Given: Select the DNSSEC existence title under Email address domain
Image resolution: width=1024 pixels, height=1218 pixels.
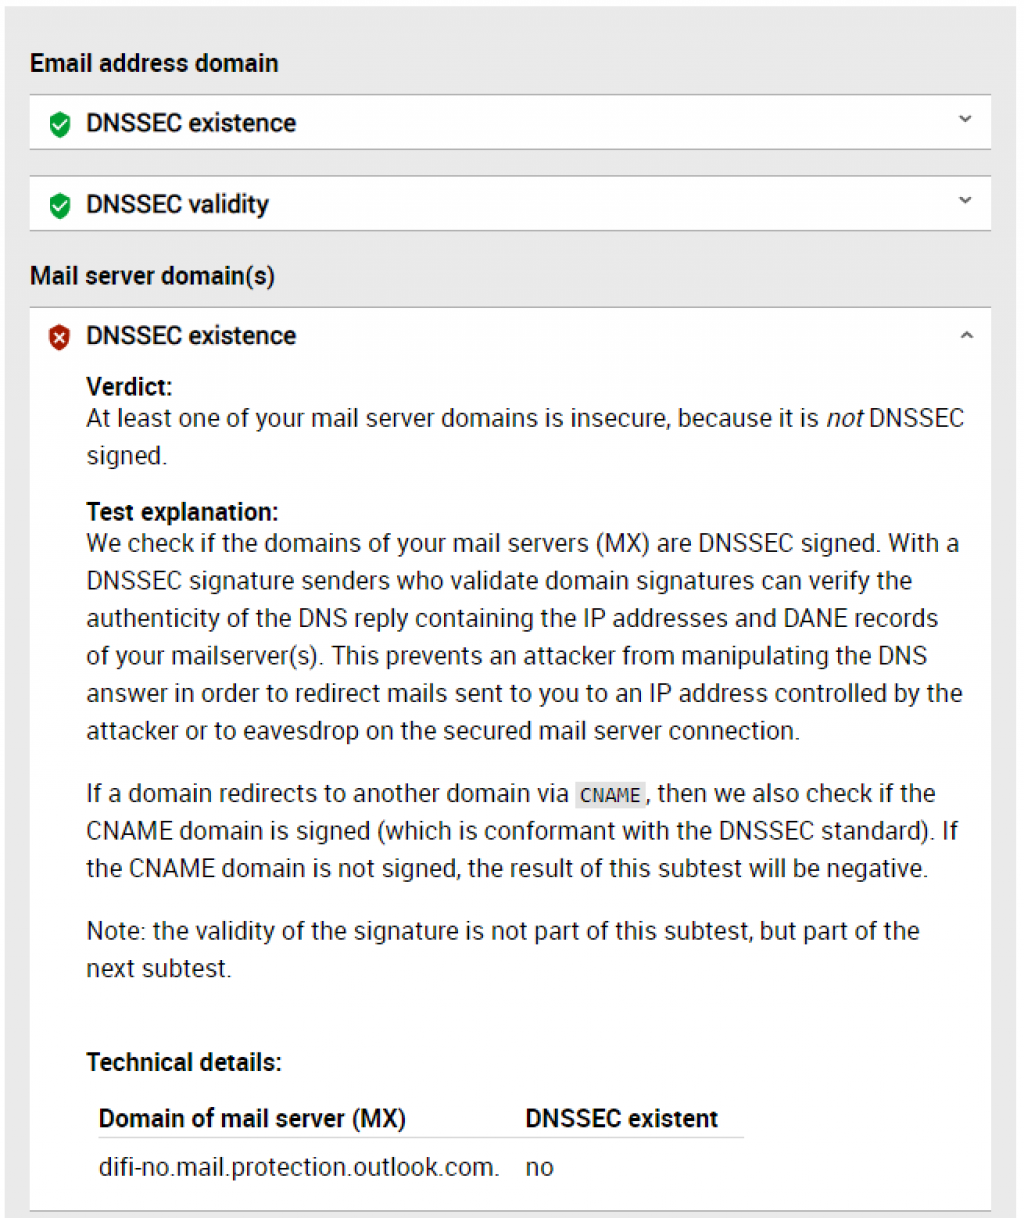Looking at the screenshot, I should (191, 123).
